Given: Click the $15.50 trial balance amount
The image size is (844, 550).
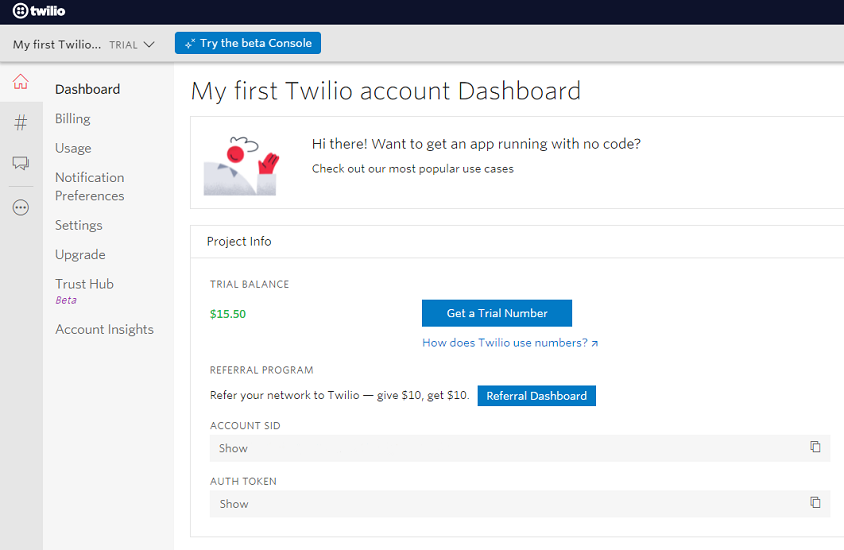Looking at the screenshot, I should tap(228, 314).
